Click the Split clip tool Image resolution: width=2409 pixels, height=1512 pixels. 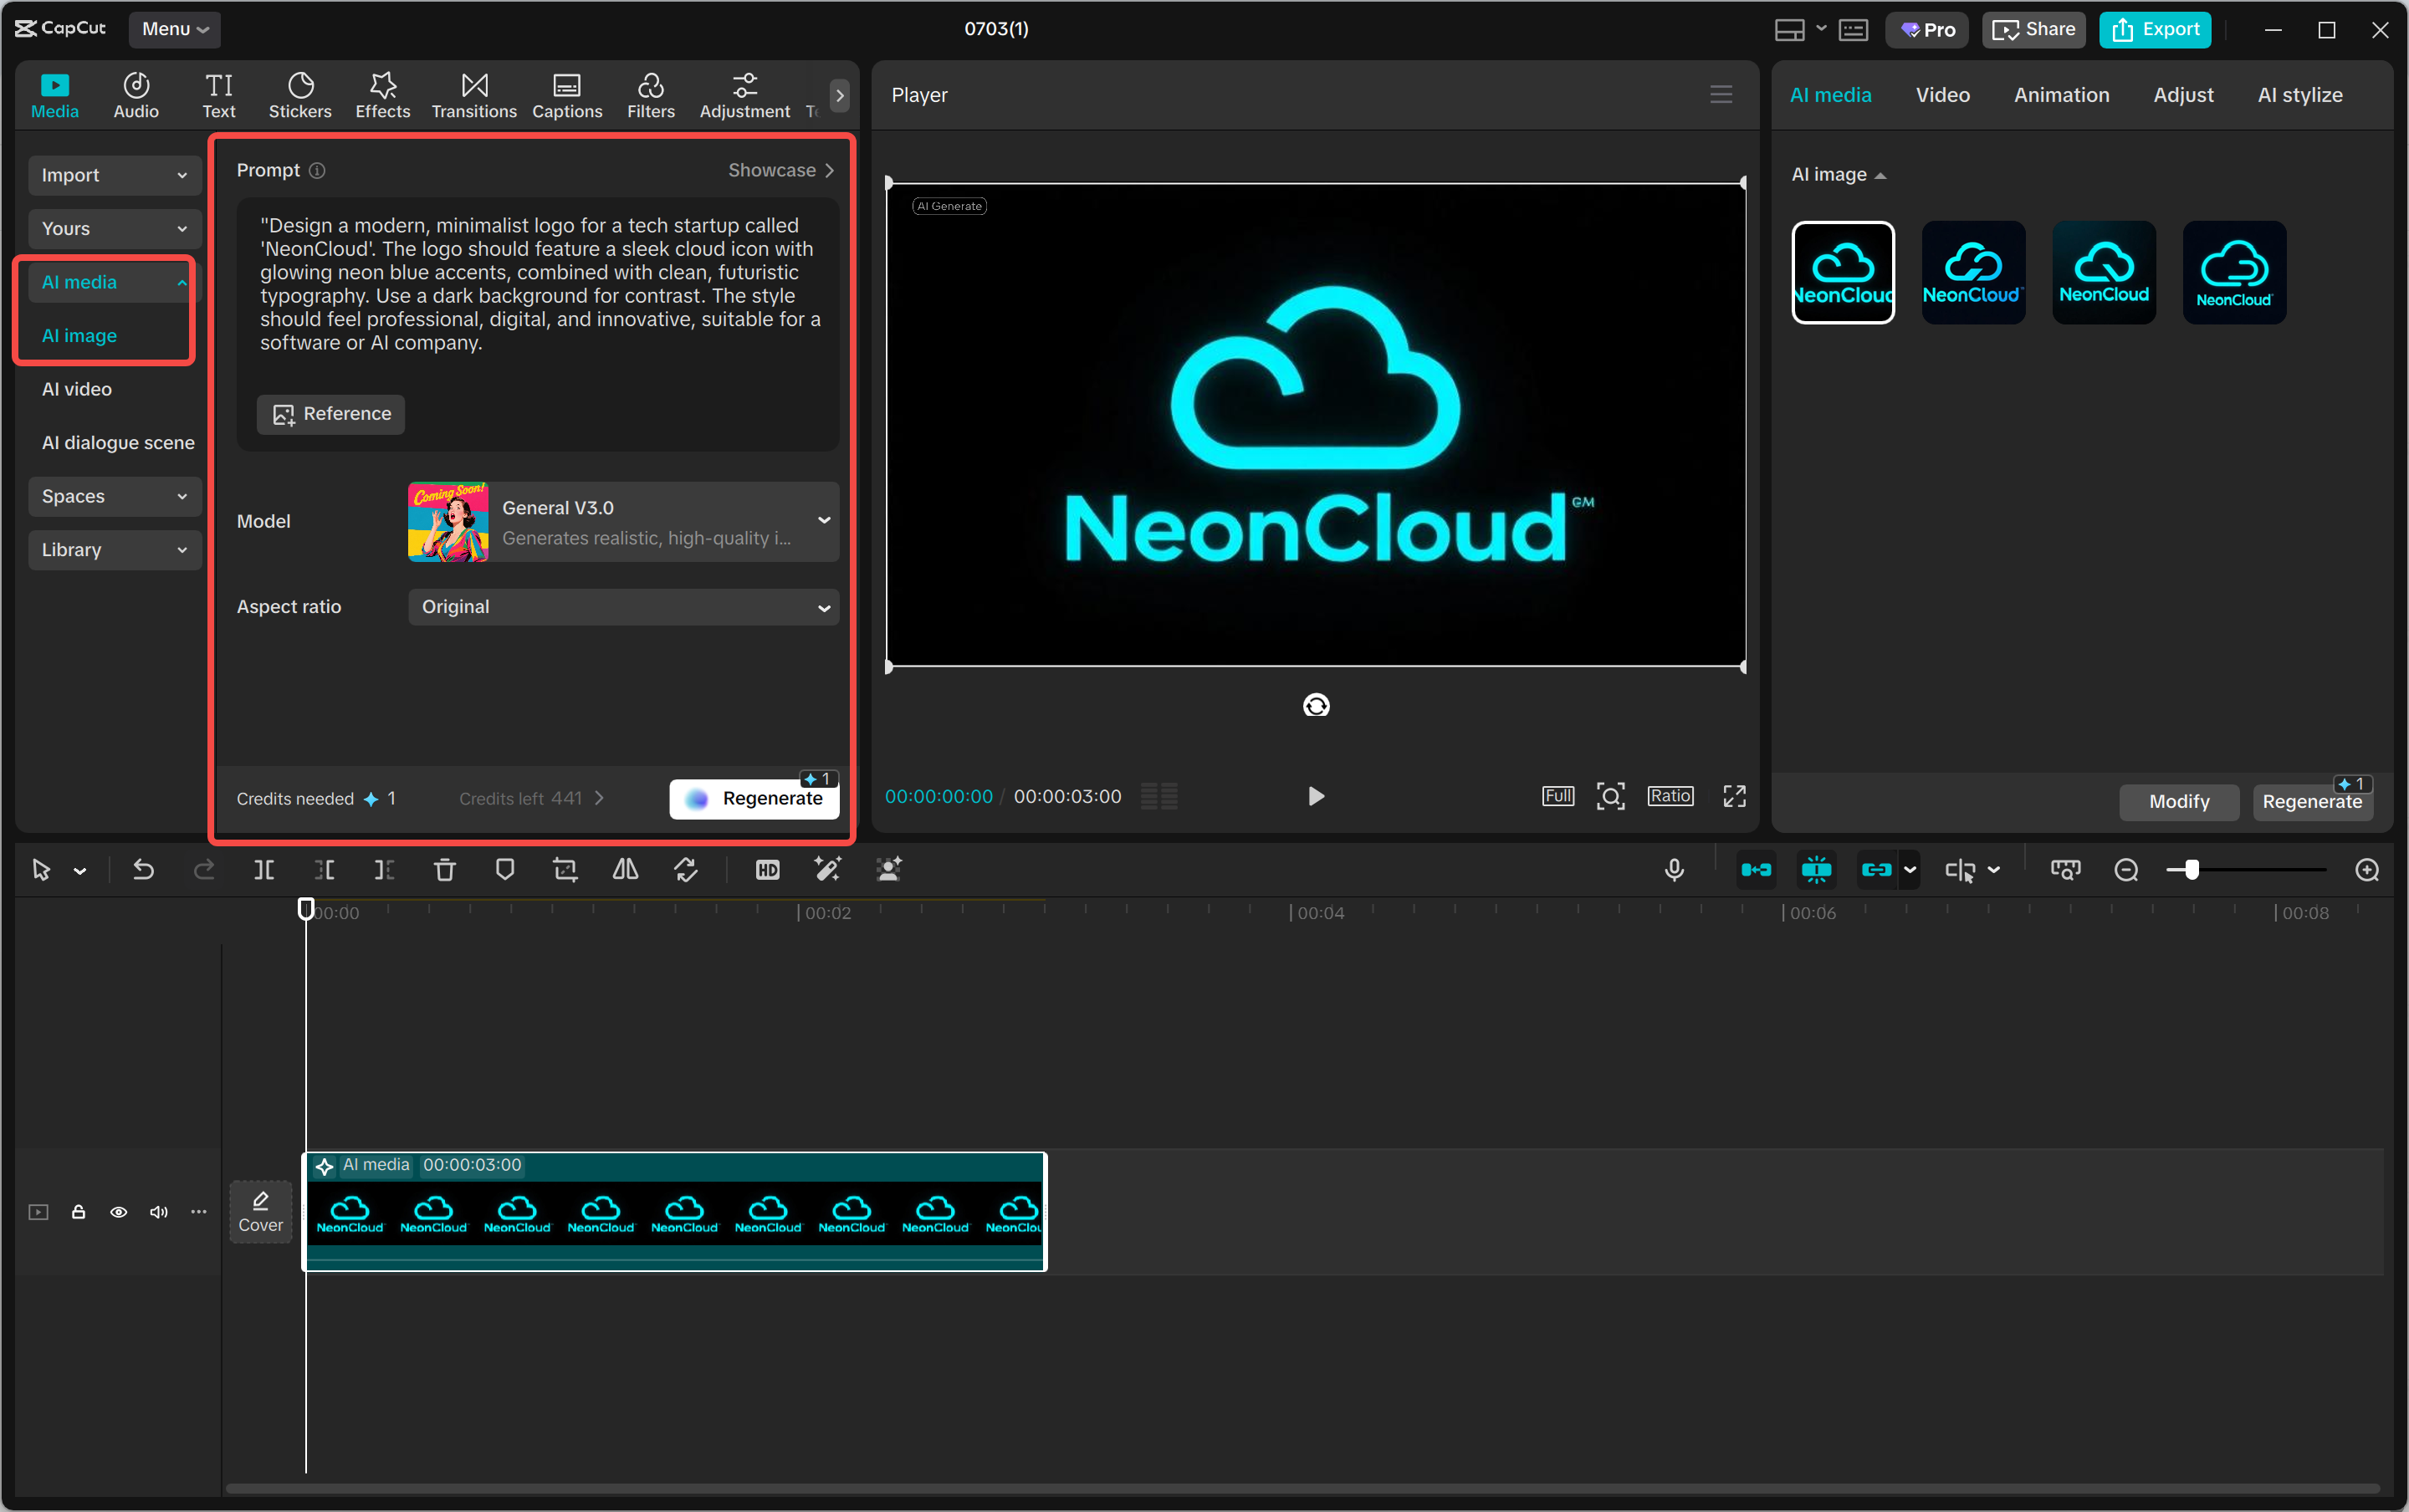point(264,870)
